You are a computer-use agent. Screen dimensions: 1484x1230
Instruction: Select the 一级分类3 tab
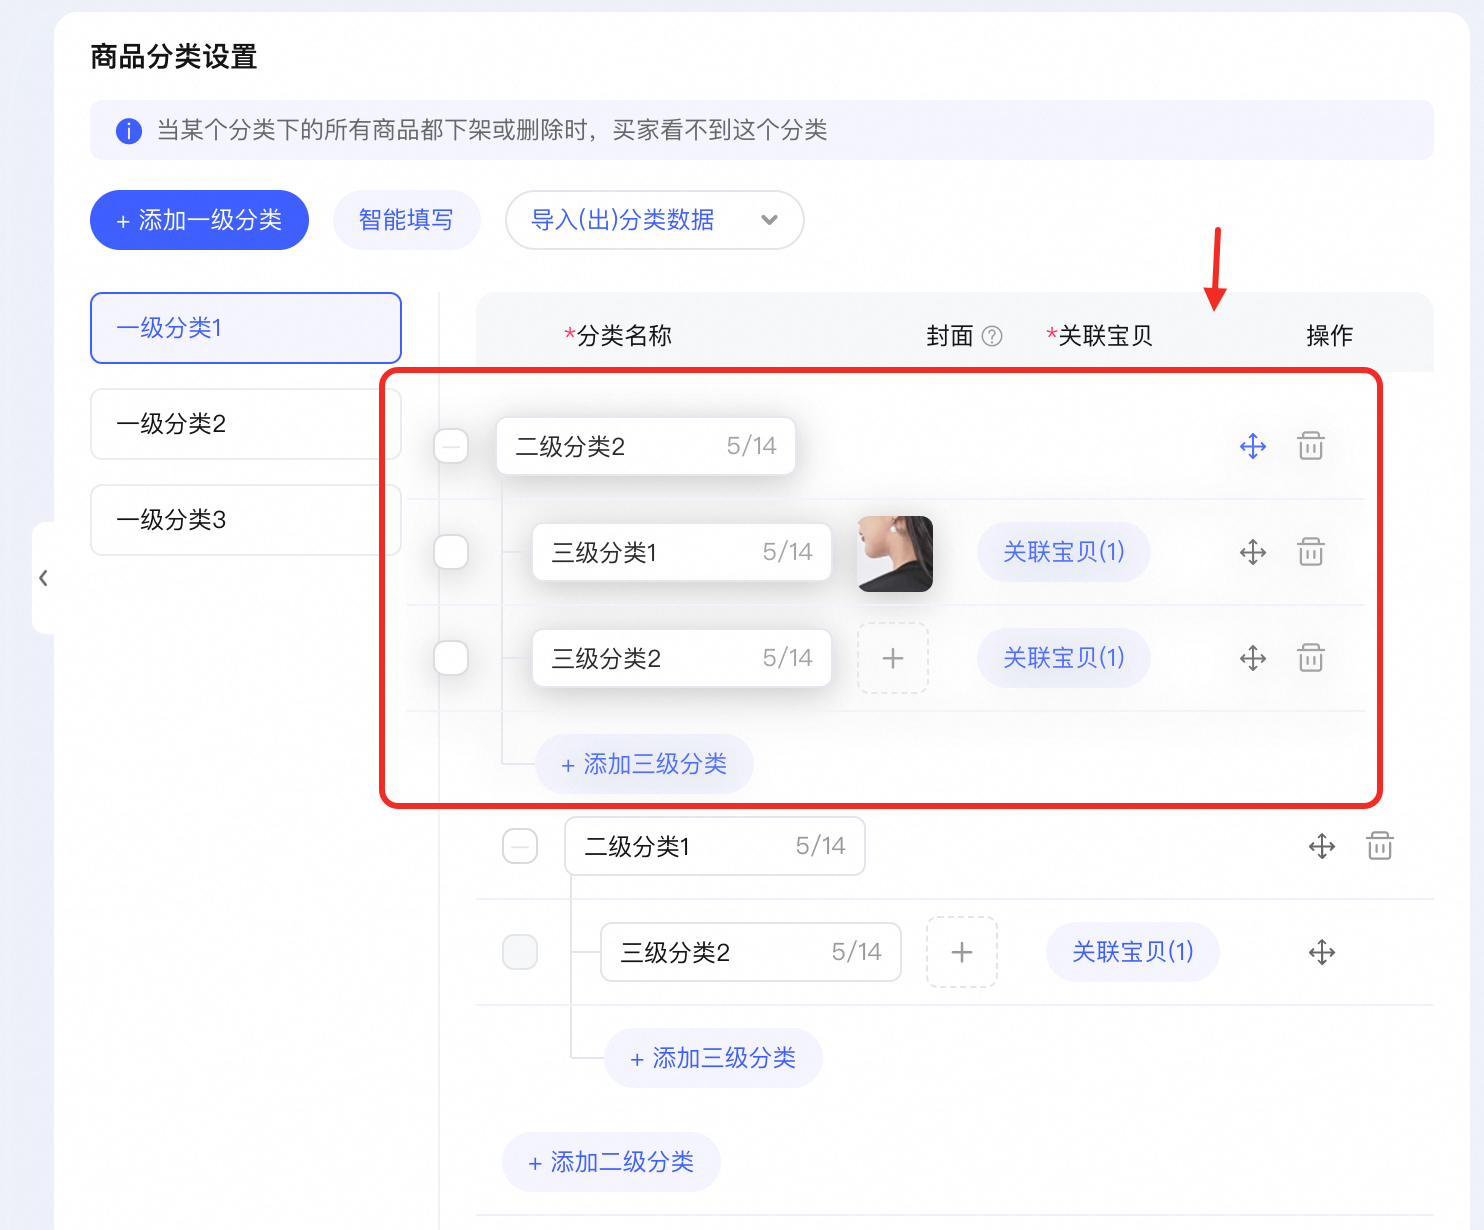[x=246, y=520]
